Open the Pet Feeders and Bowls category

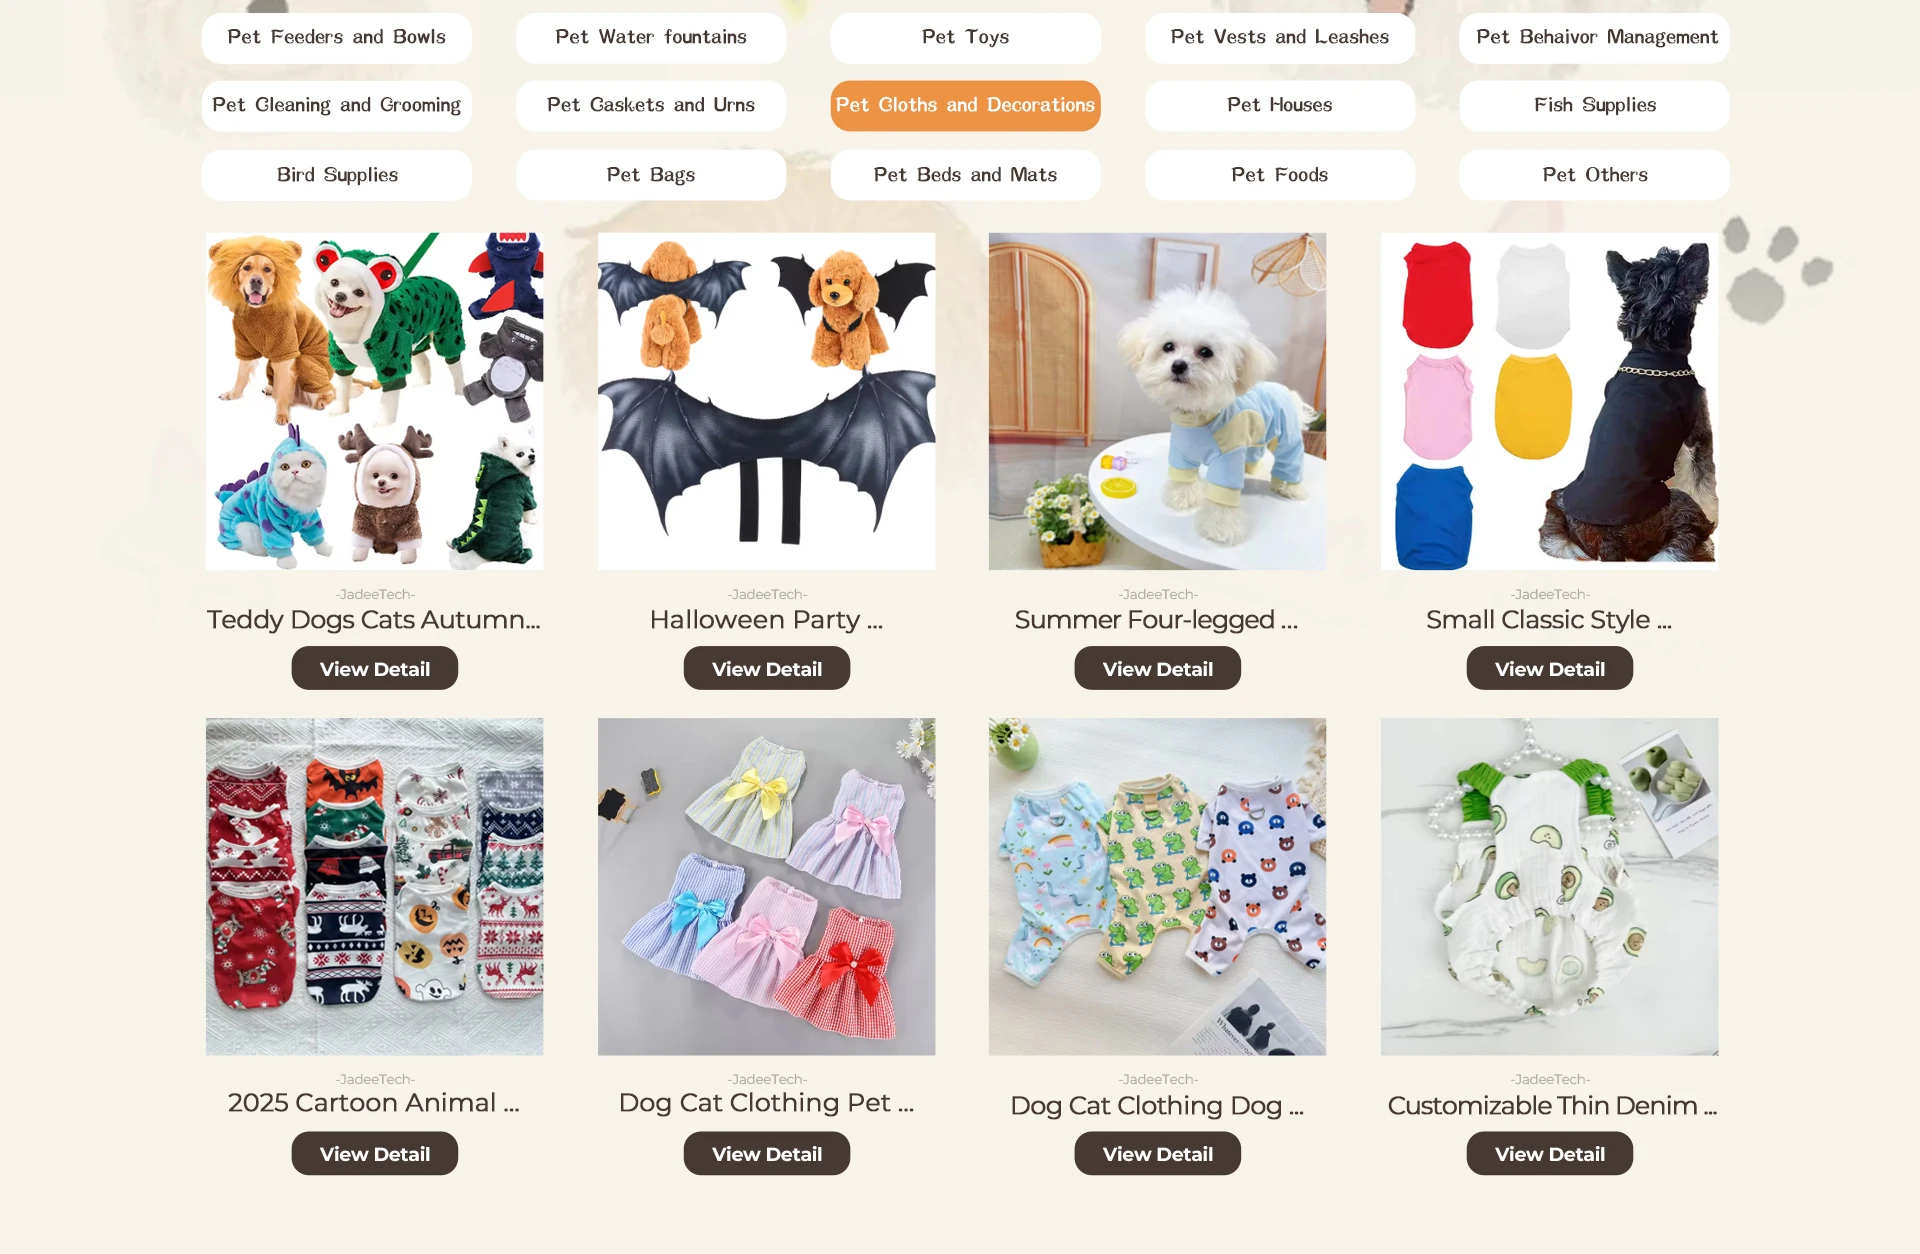point(336,37)
